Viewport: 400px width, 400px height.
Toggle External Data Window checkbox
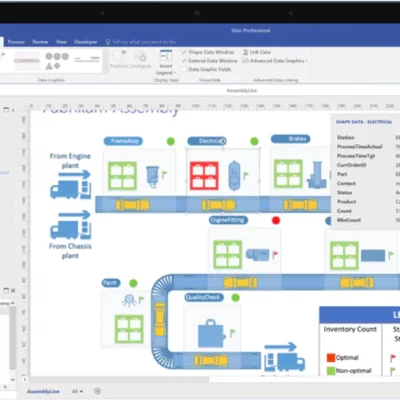click(x=184, y=61)
